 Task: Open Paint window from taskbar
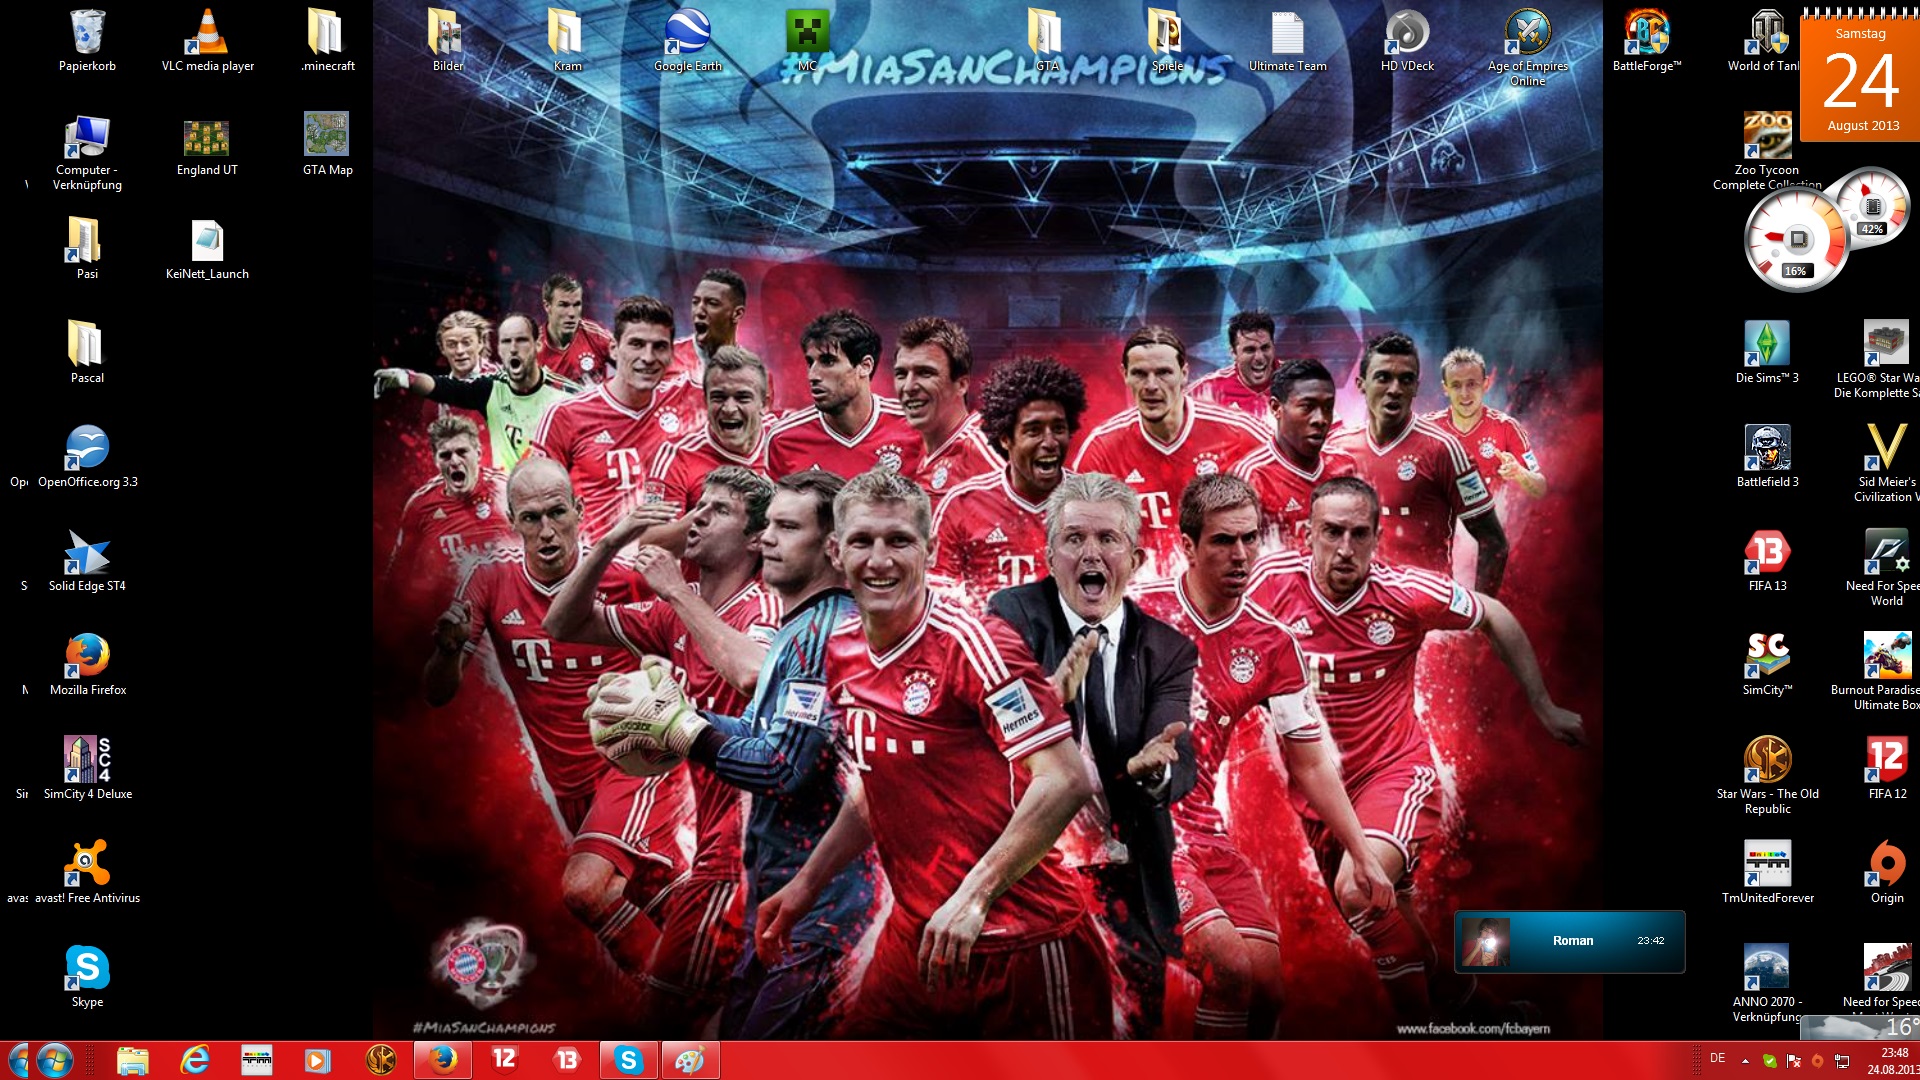(x=690, y=1060)
